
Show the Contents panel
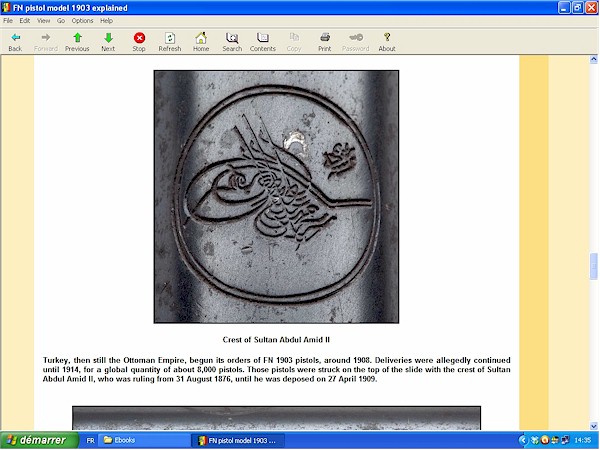(262, 42)
